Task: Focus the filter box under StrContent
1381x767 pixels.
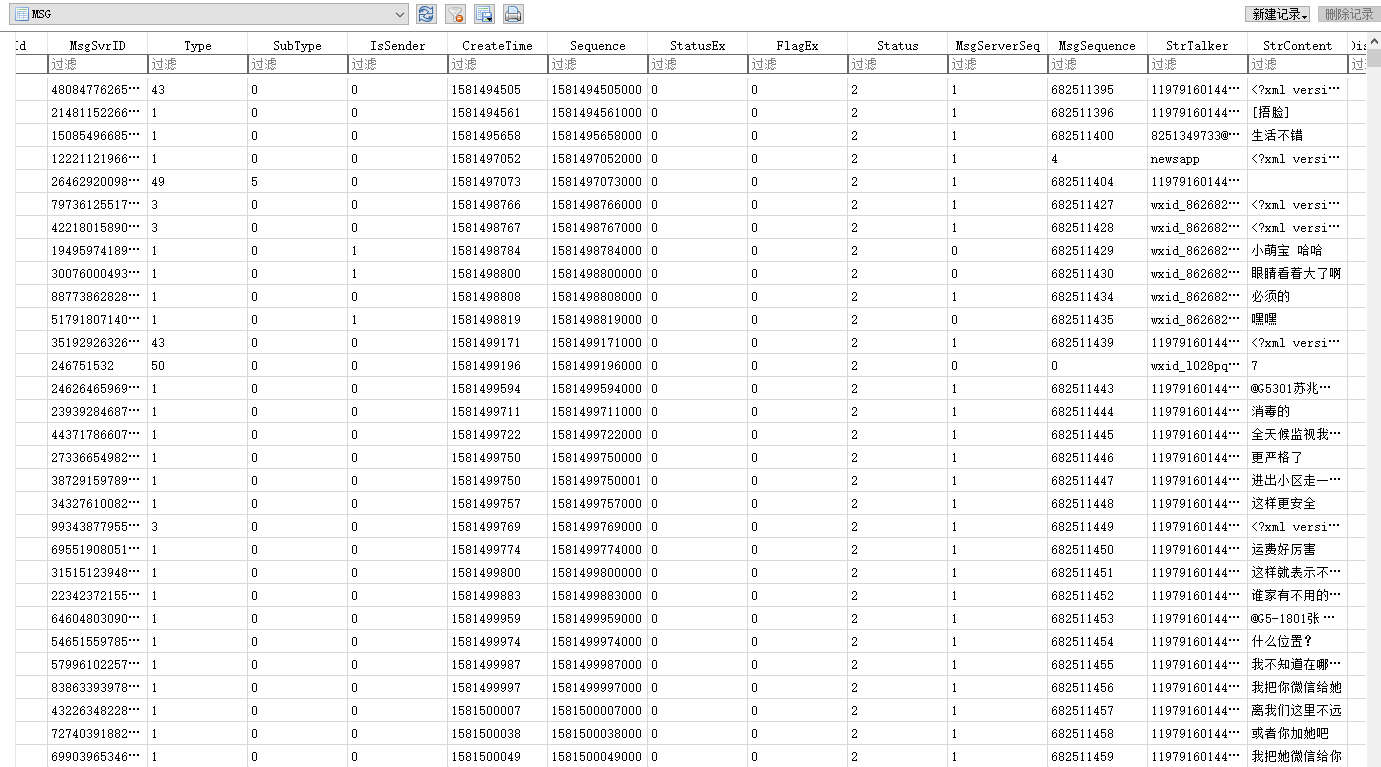Action: 1298,64
